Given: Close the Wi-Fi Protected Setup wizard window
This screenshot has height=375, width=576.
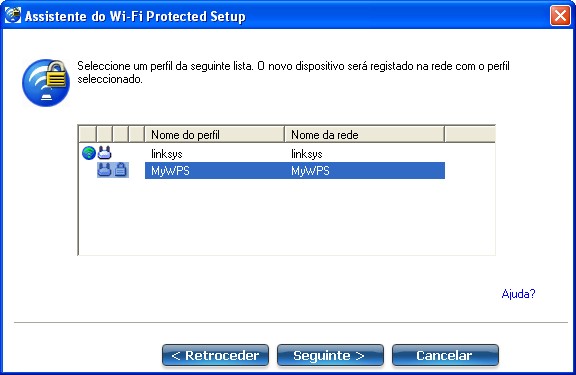Looking at the screenshot, I should (560, 16).
